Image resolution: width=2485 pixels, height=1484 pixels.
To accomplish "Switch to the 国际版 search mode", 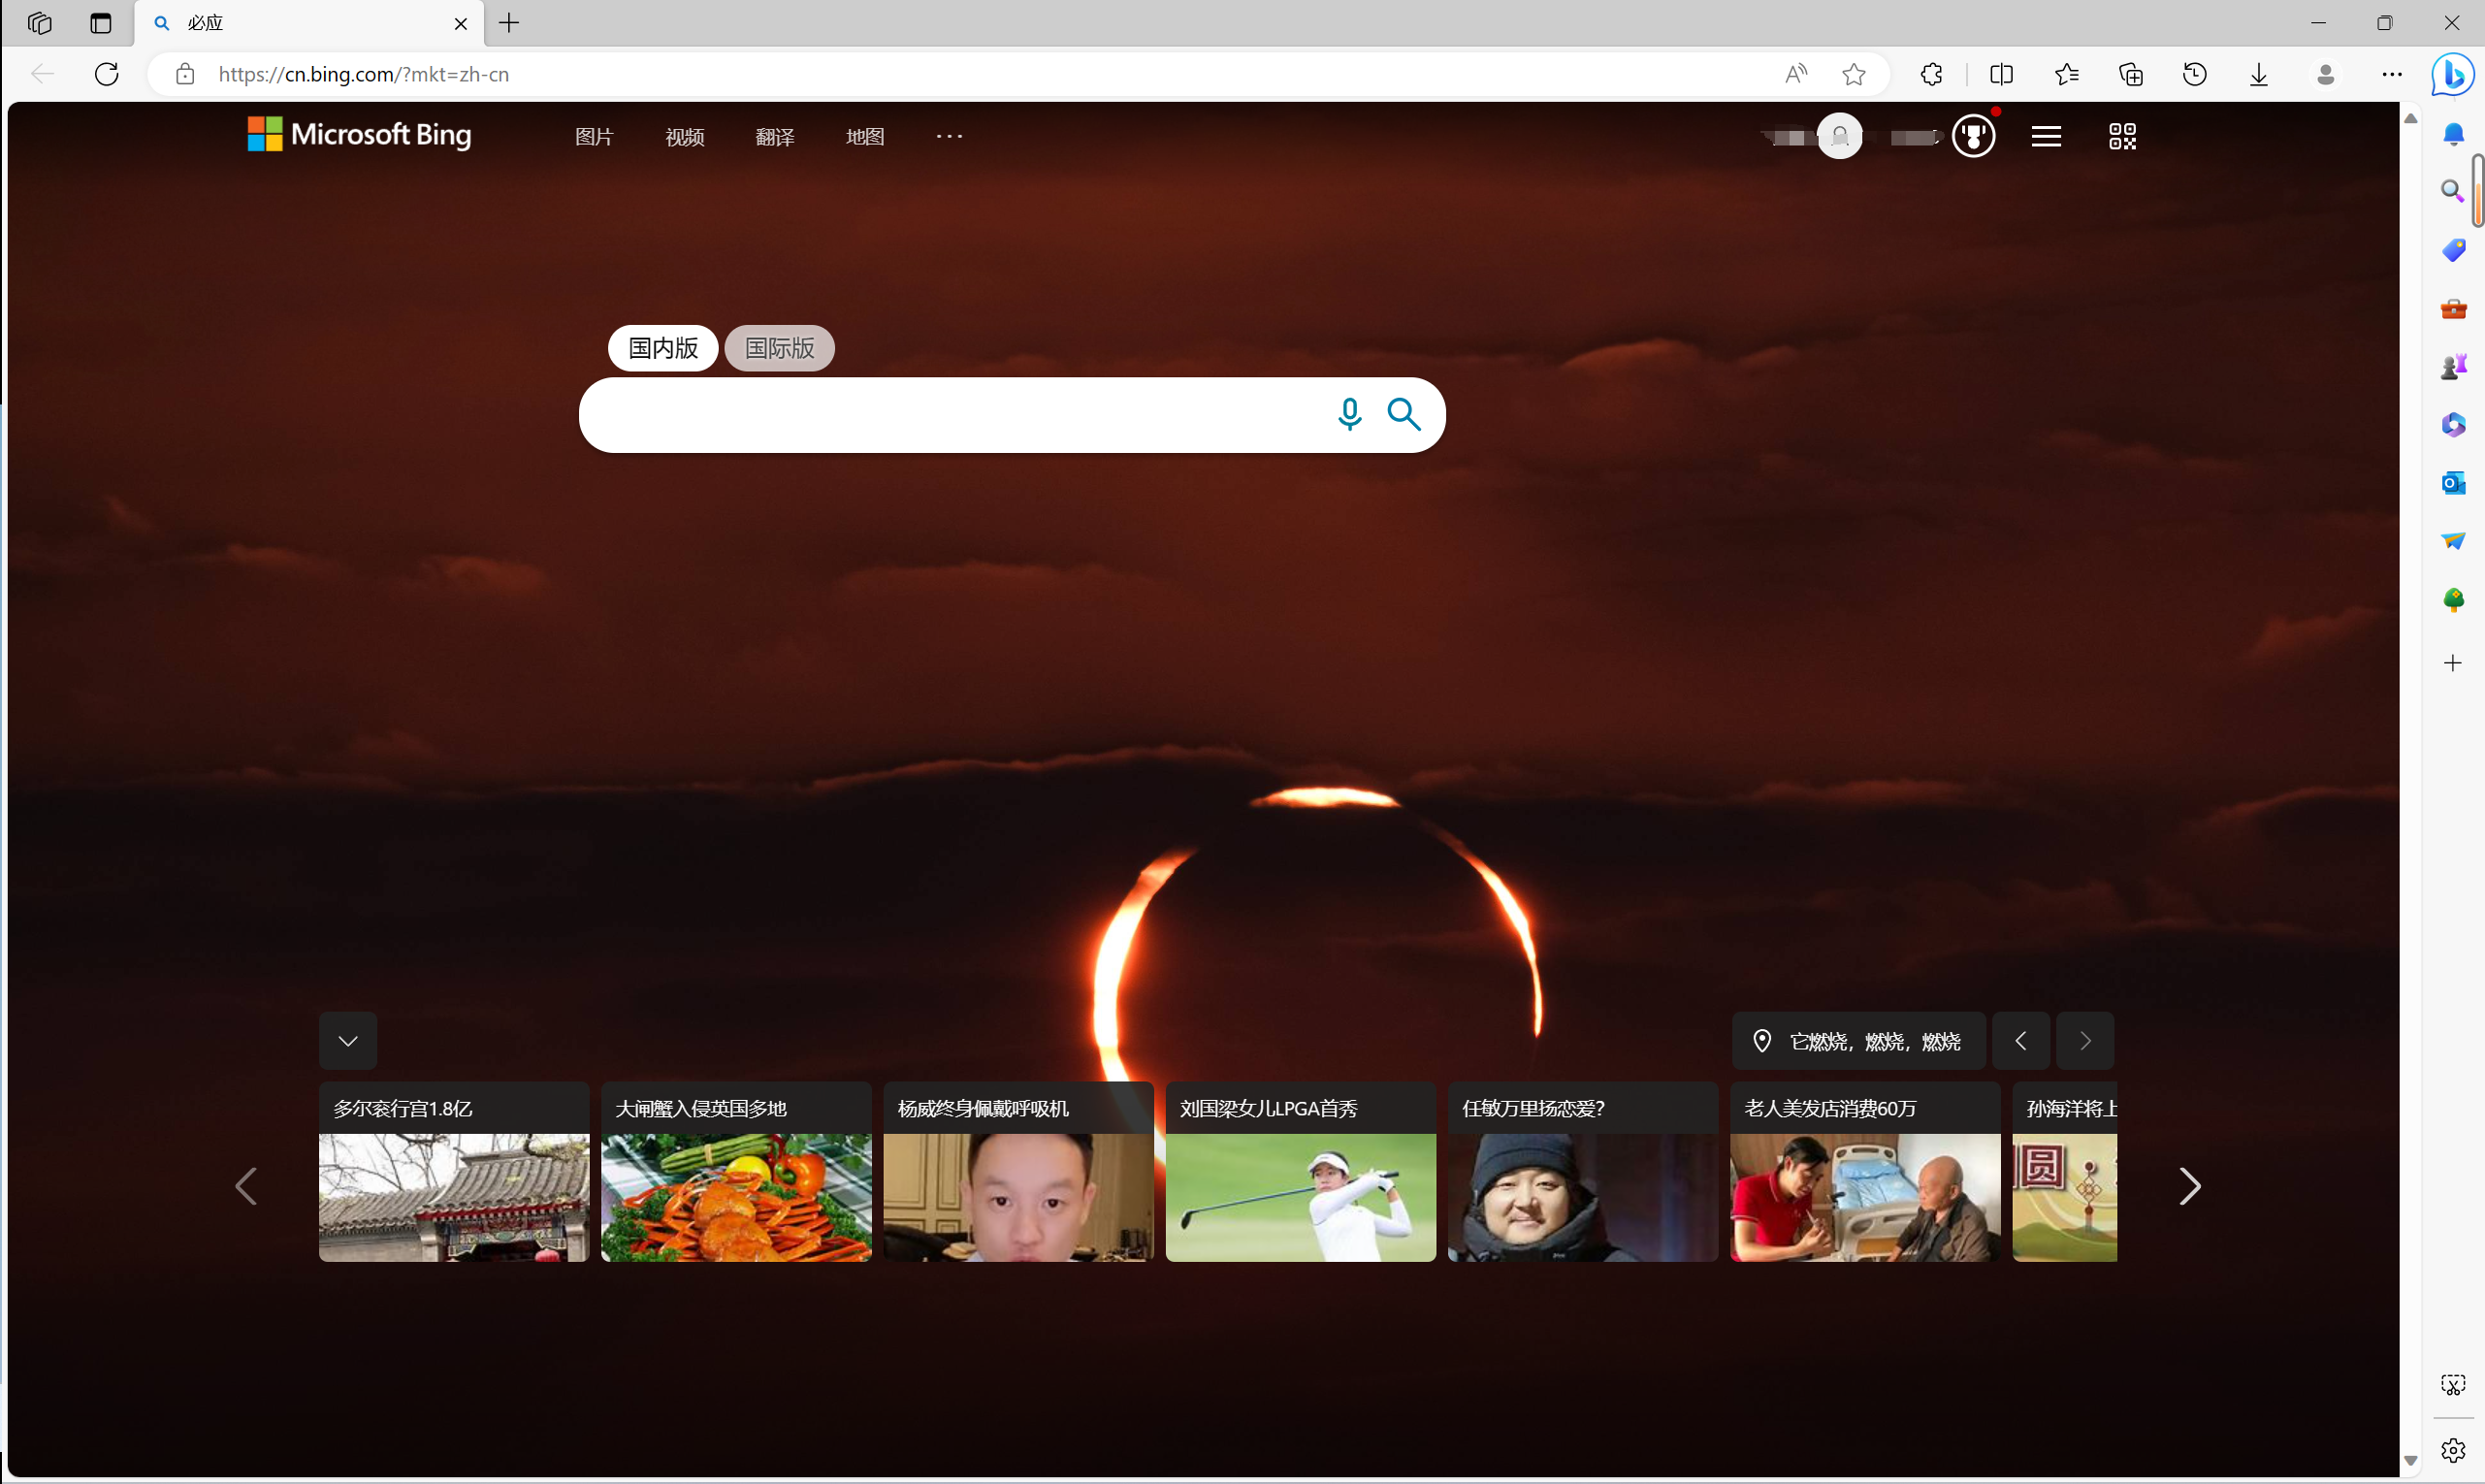I will point(779,348).
